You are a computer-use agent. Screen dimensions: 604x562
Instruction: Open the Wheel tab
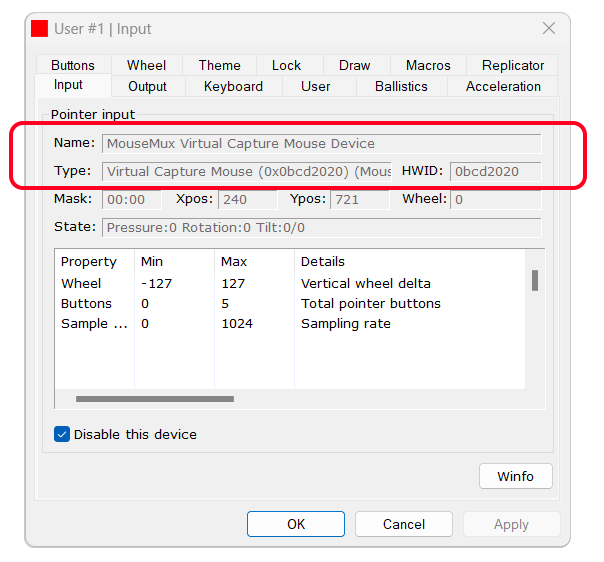click(x=147, y=65)
